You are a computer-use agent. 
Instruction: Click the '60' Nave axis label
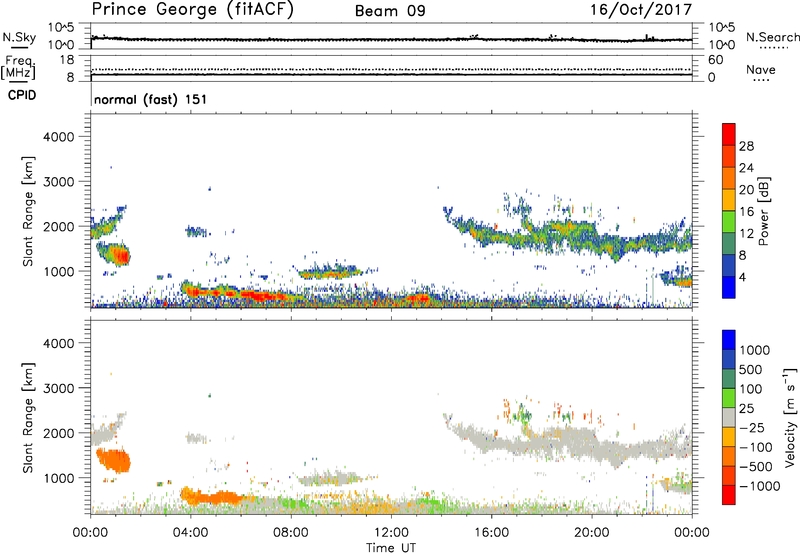coord(715,60)
